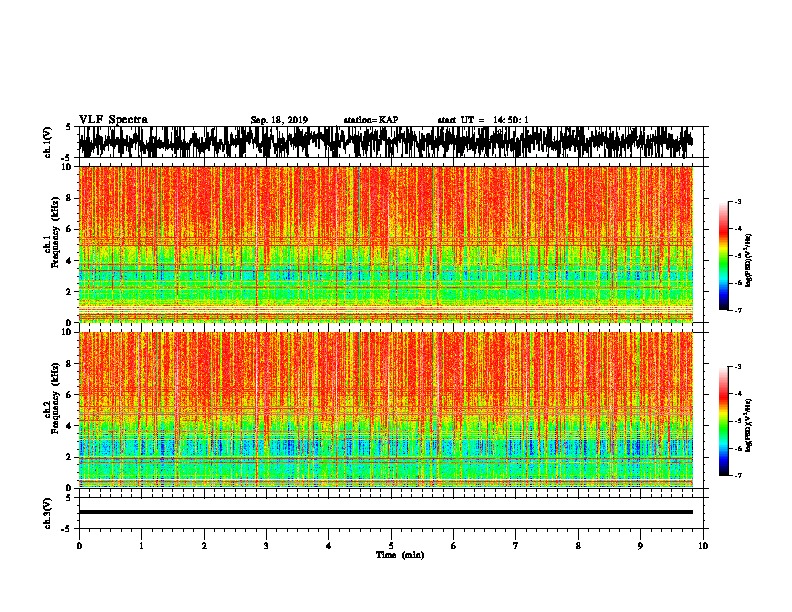Click the "-7" value on ch.1 colorbar
Screen dimensions: 792x612
(738, 310)
